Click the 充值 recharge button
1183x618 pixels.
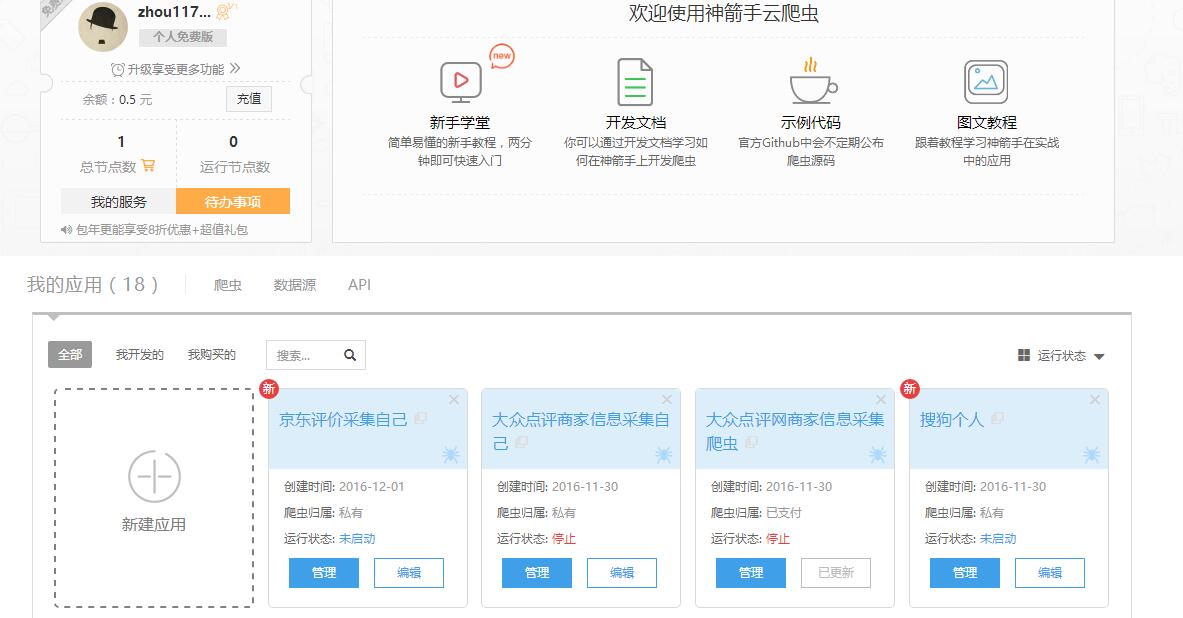pyautogui.click(x=249, y=99)
